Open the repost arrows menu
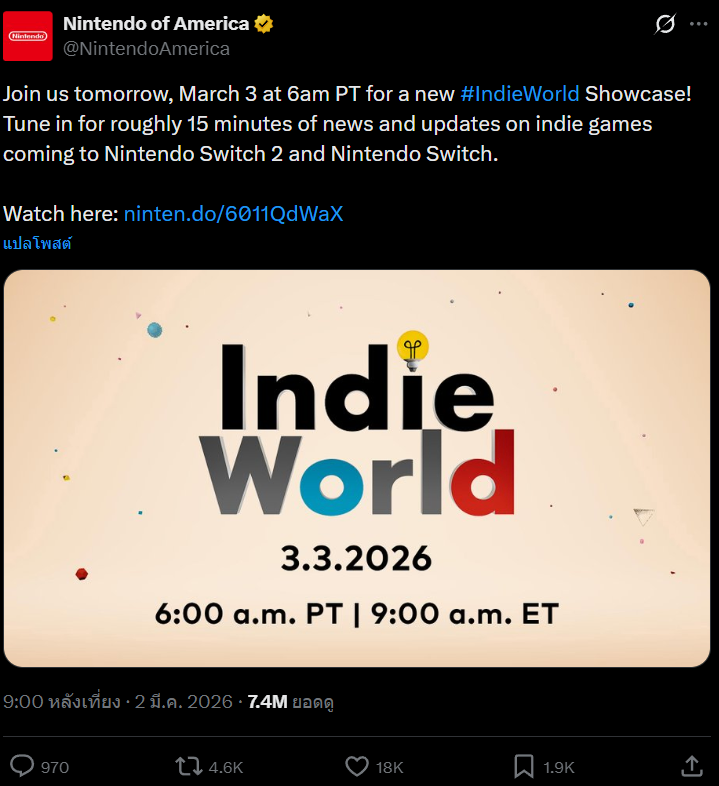Image resolution: width=719 pixels, height=786 pixels. [187, 767]
